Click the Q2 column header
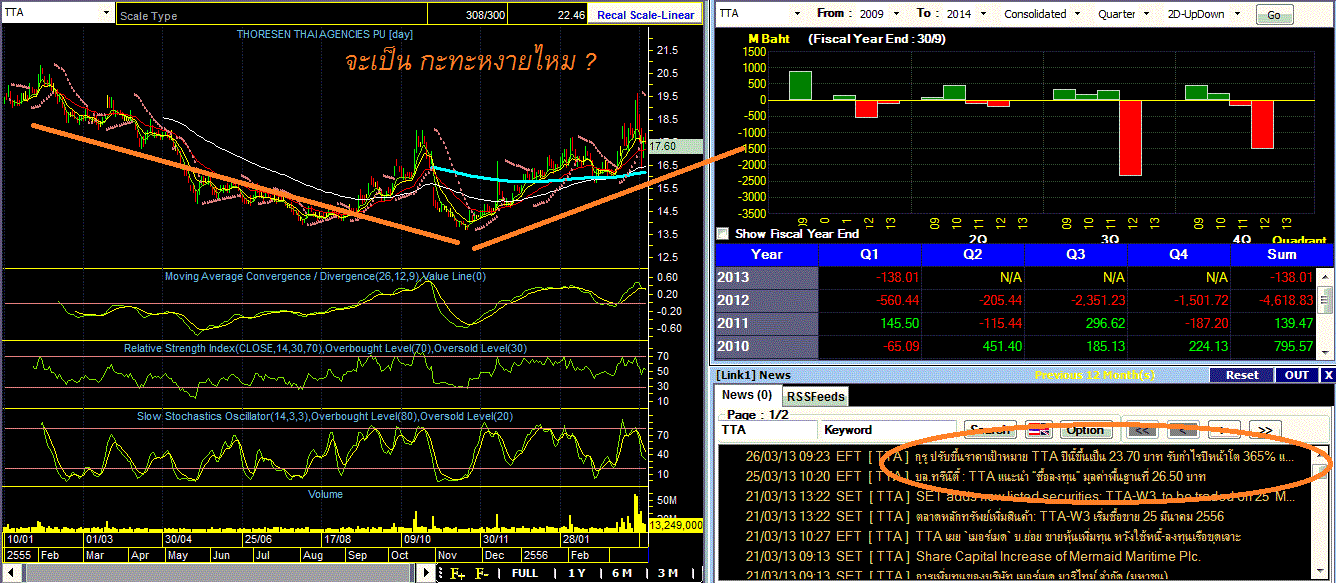This screenshot has width=1336, height=583. click(x=972, y=254)
